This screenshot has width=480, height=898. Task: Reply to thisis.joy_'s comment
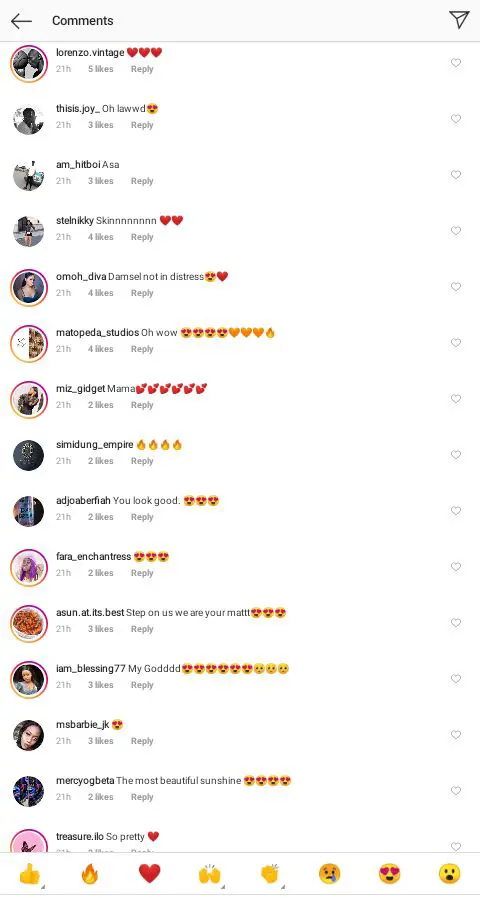click(x=142, y=125)
